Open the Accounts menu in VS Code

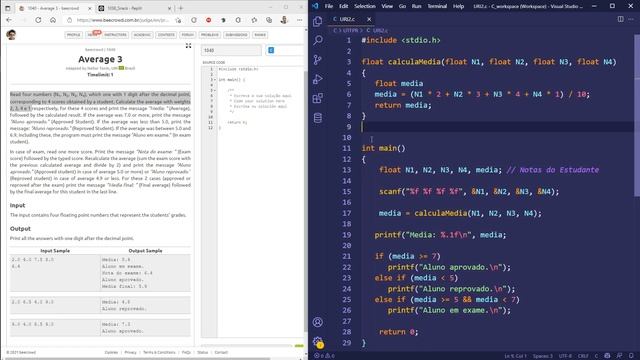(x=318, y=322)
